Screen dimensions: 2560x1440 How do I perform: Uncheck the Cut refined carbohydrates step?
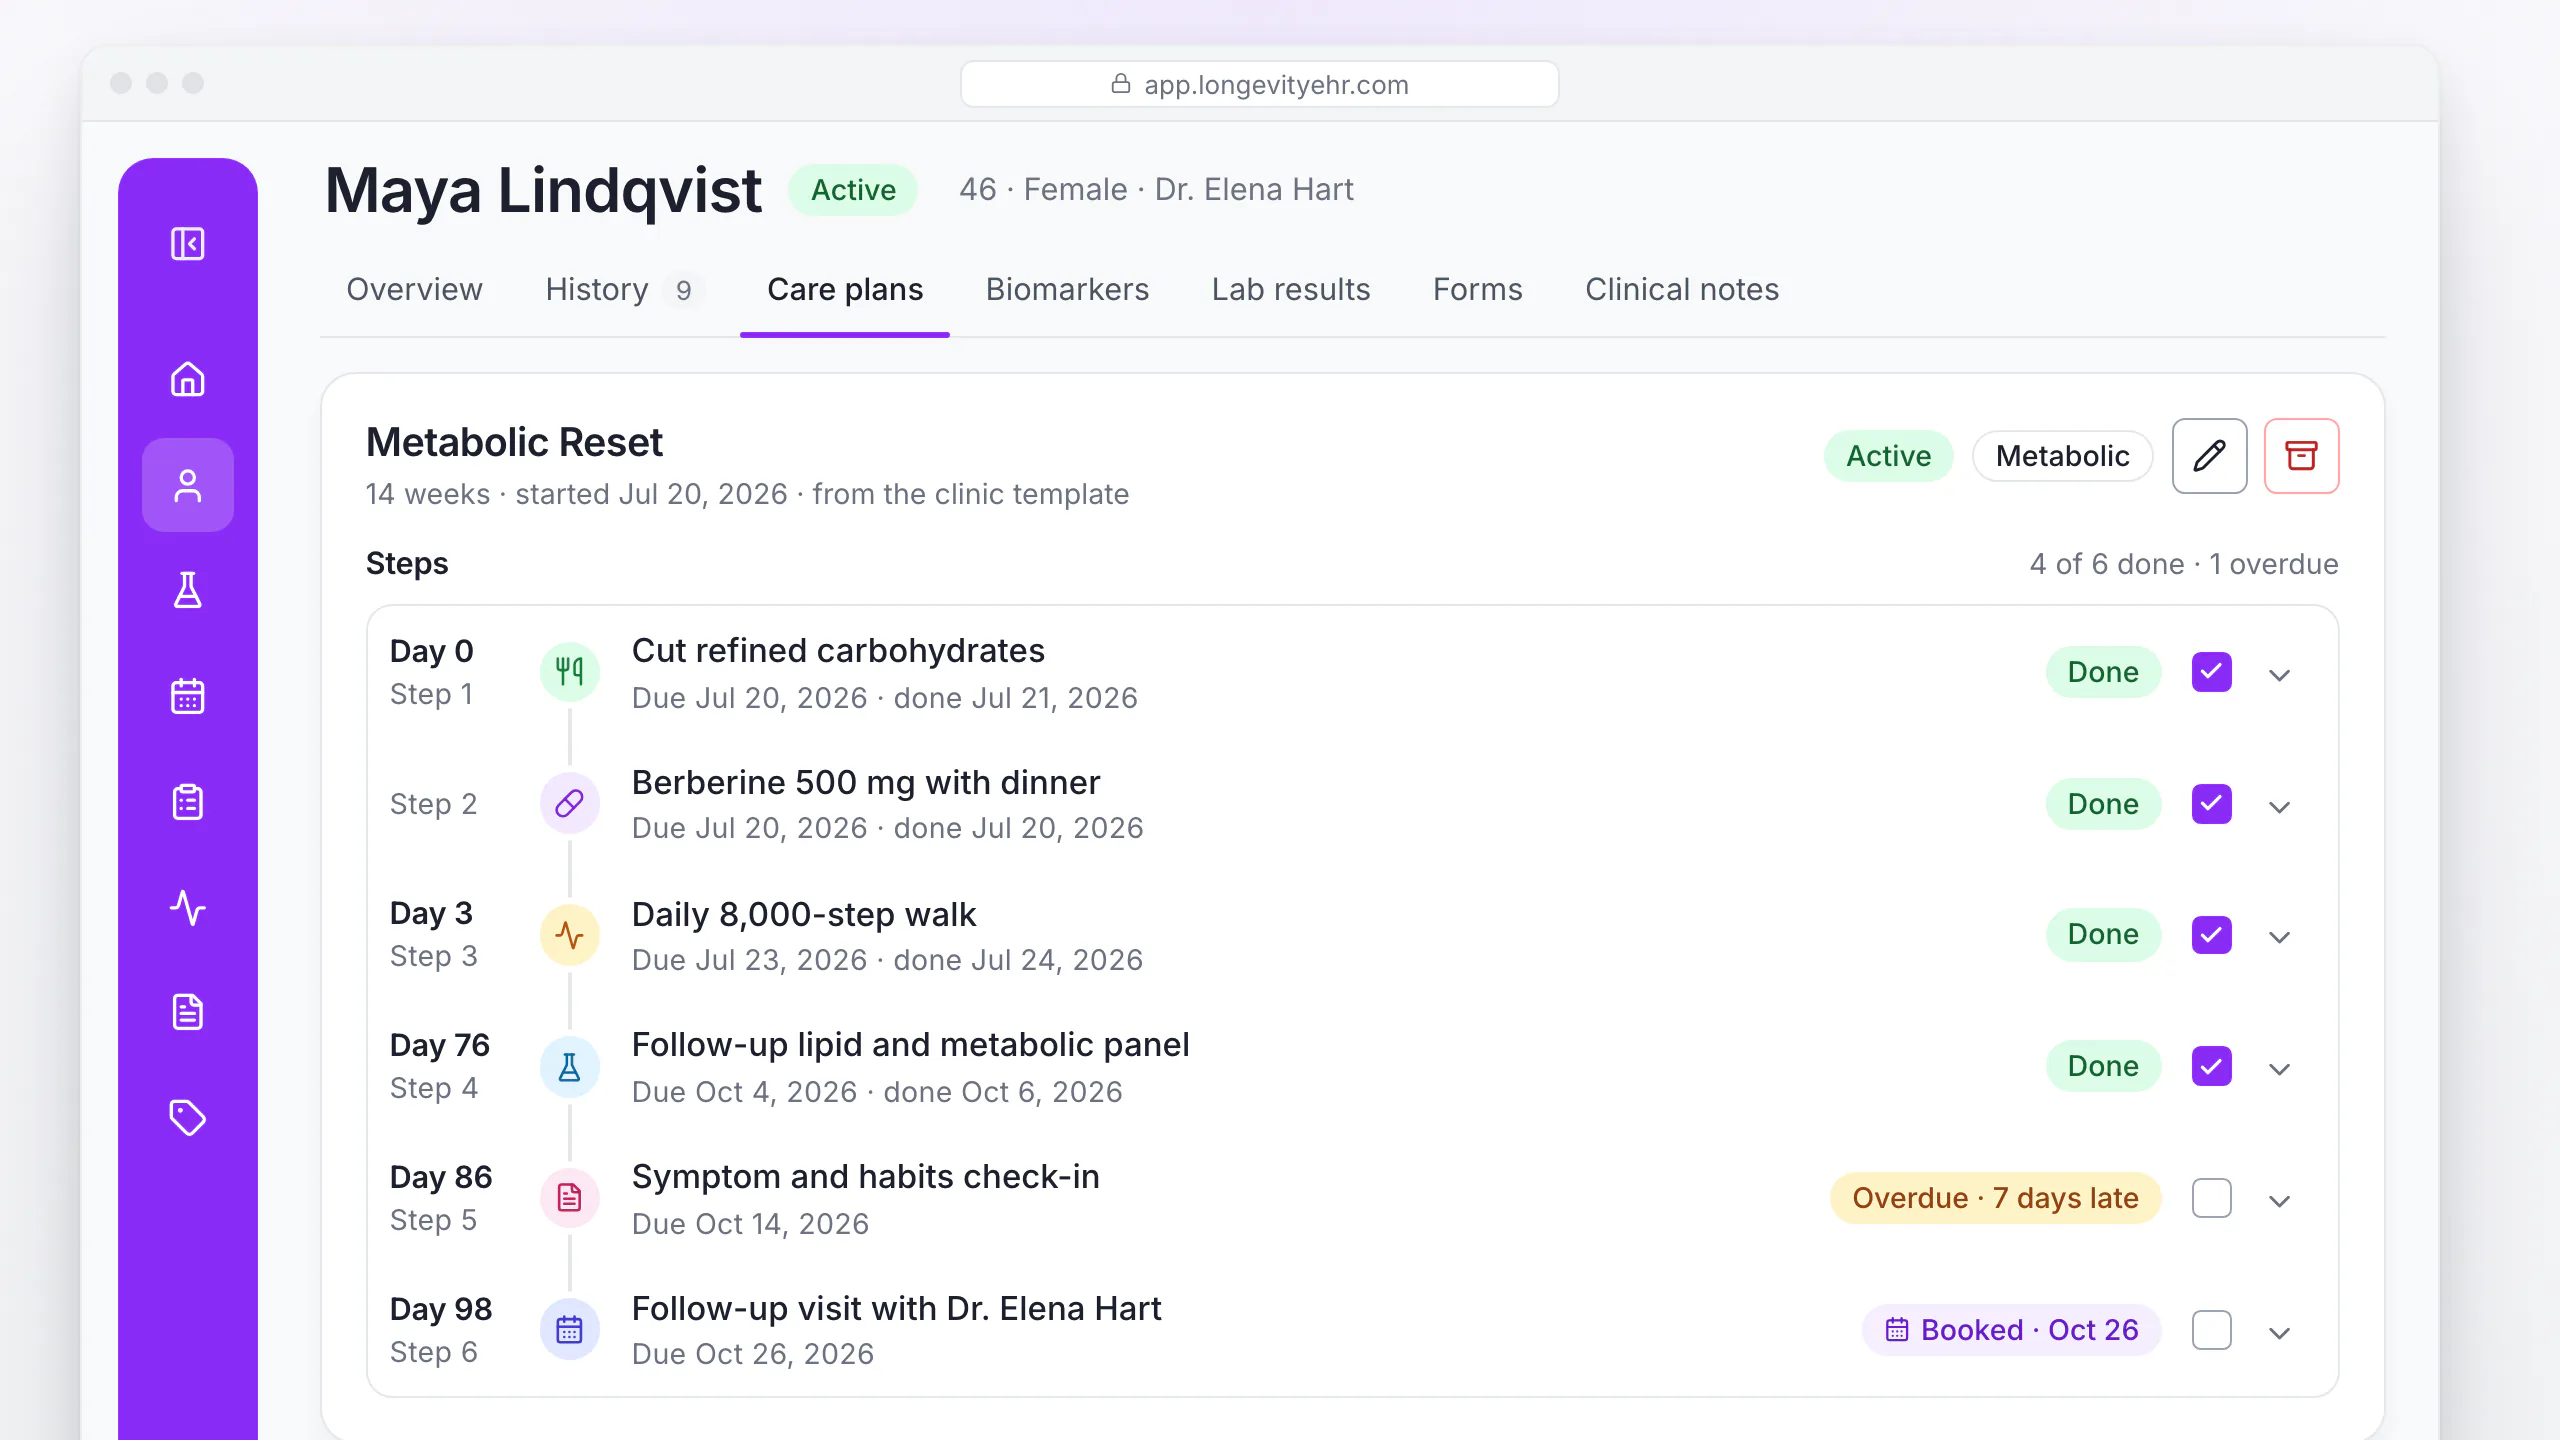pyautogui.click(x=2211, y=672)
